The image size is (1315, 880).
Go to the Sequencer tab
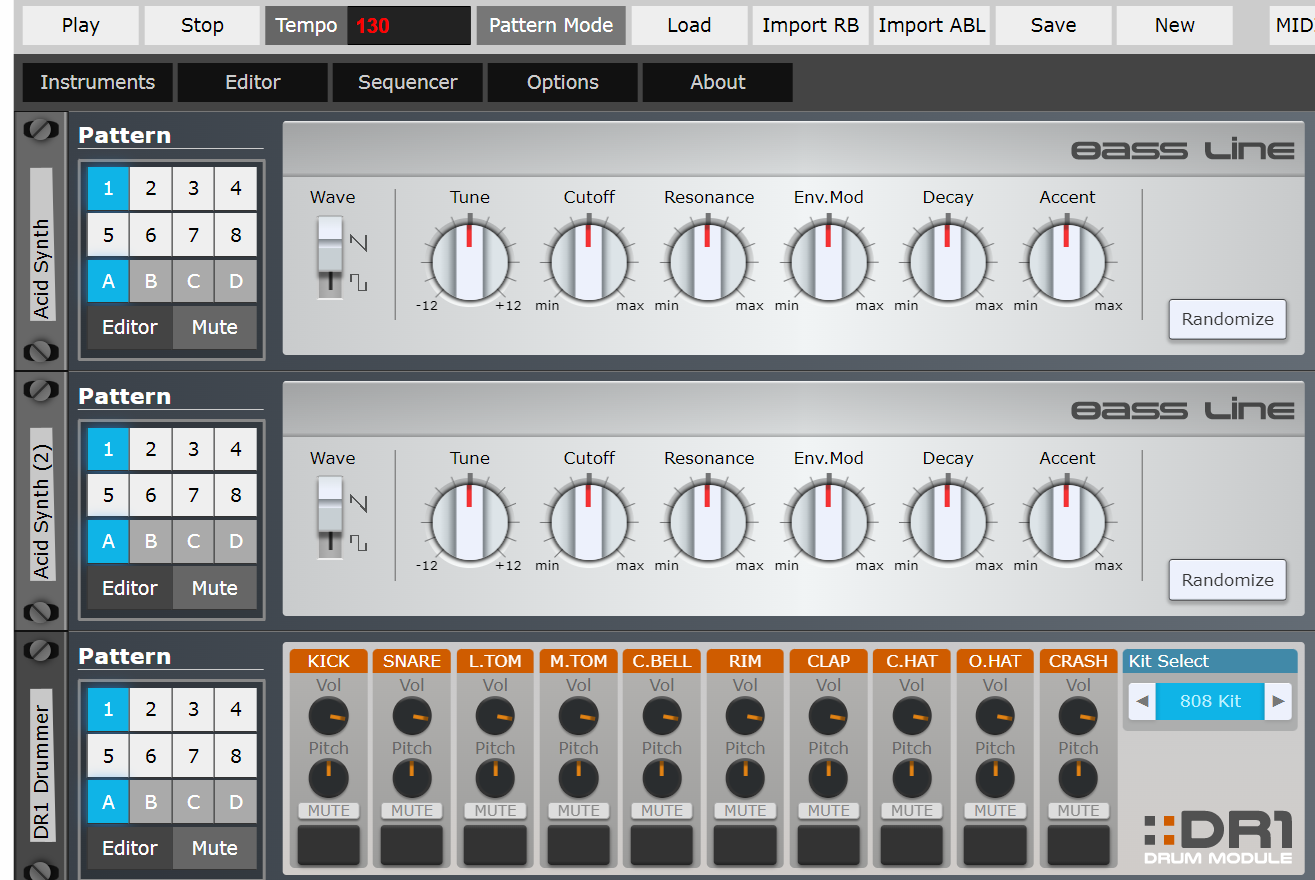point(408,83)
